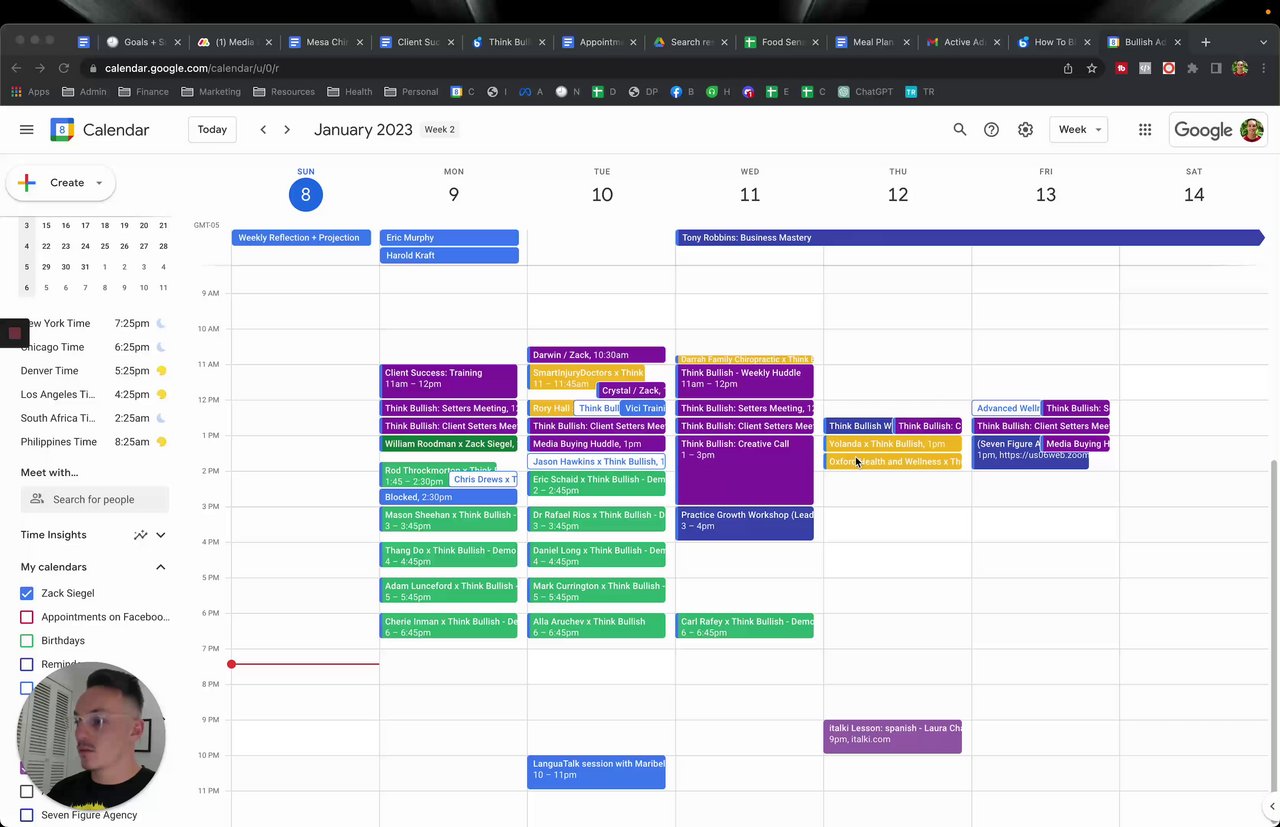The height and width of the screenshot is (827, 1280).
Task: Open the TR bookmark
Action: point(920,92)
